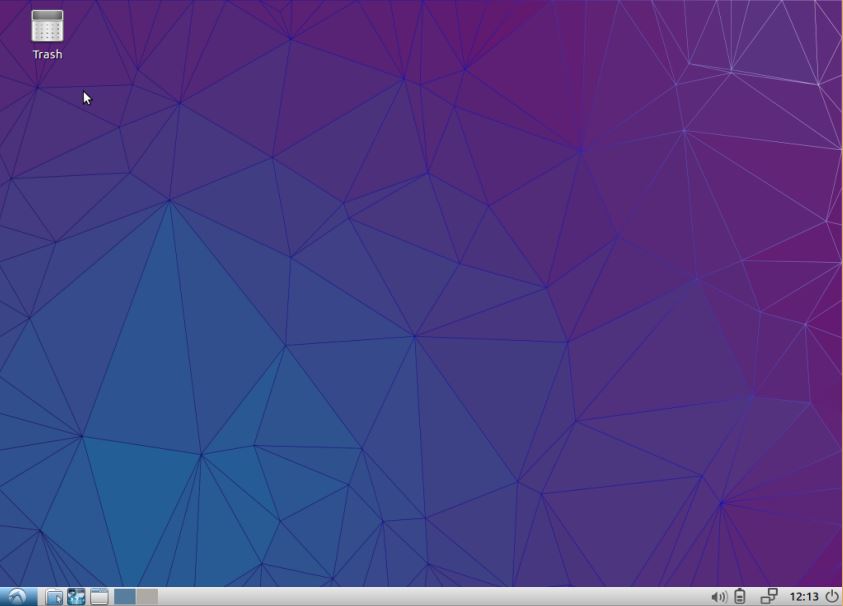Launch the web browser from the panel
Viewport: 843px width, 606px height.
[76, 597]
